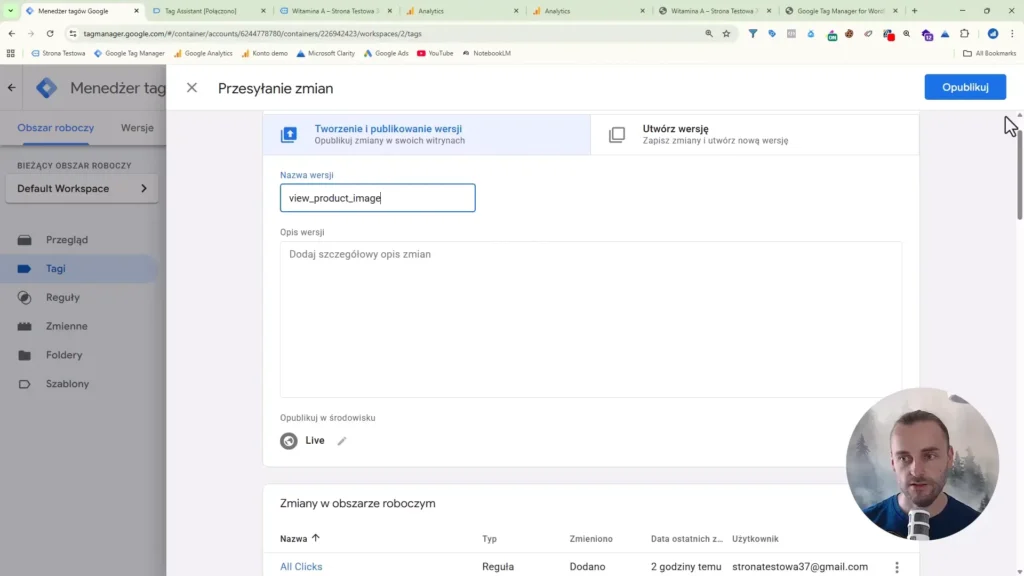Image resolution: width=1024 pixels, height=576 pixels.
Task: Click the Użytkownik column header
Action: (755, 539)
